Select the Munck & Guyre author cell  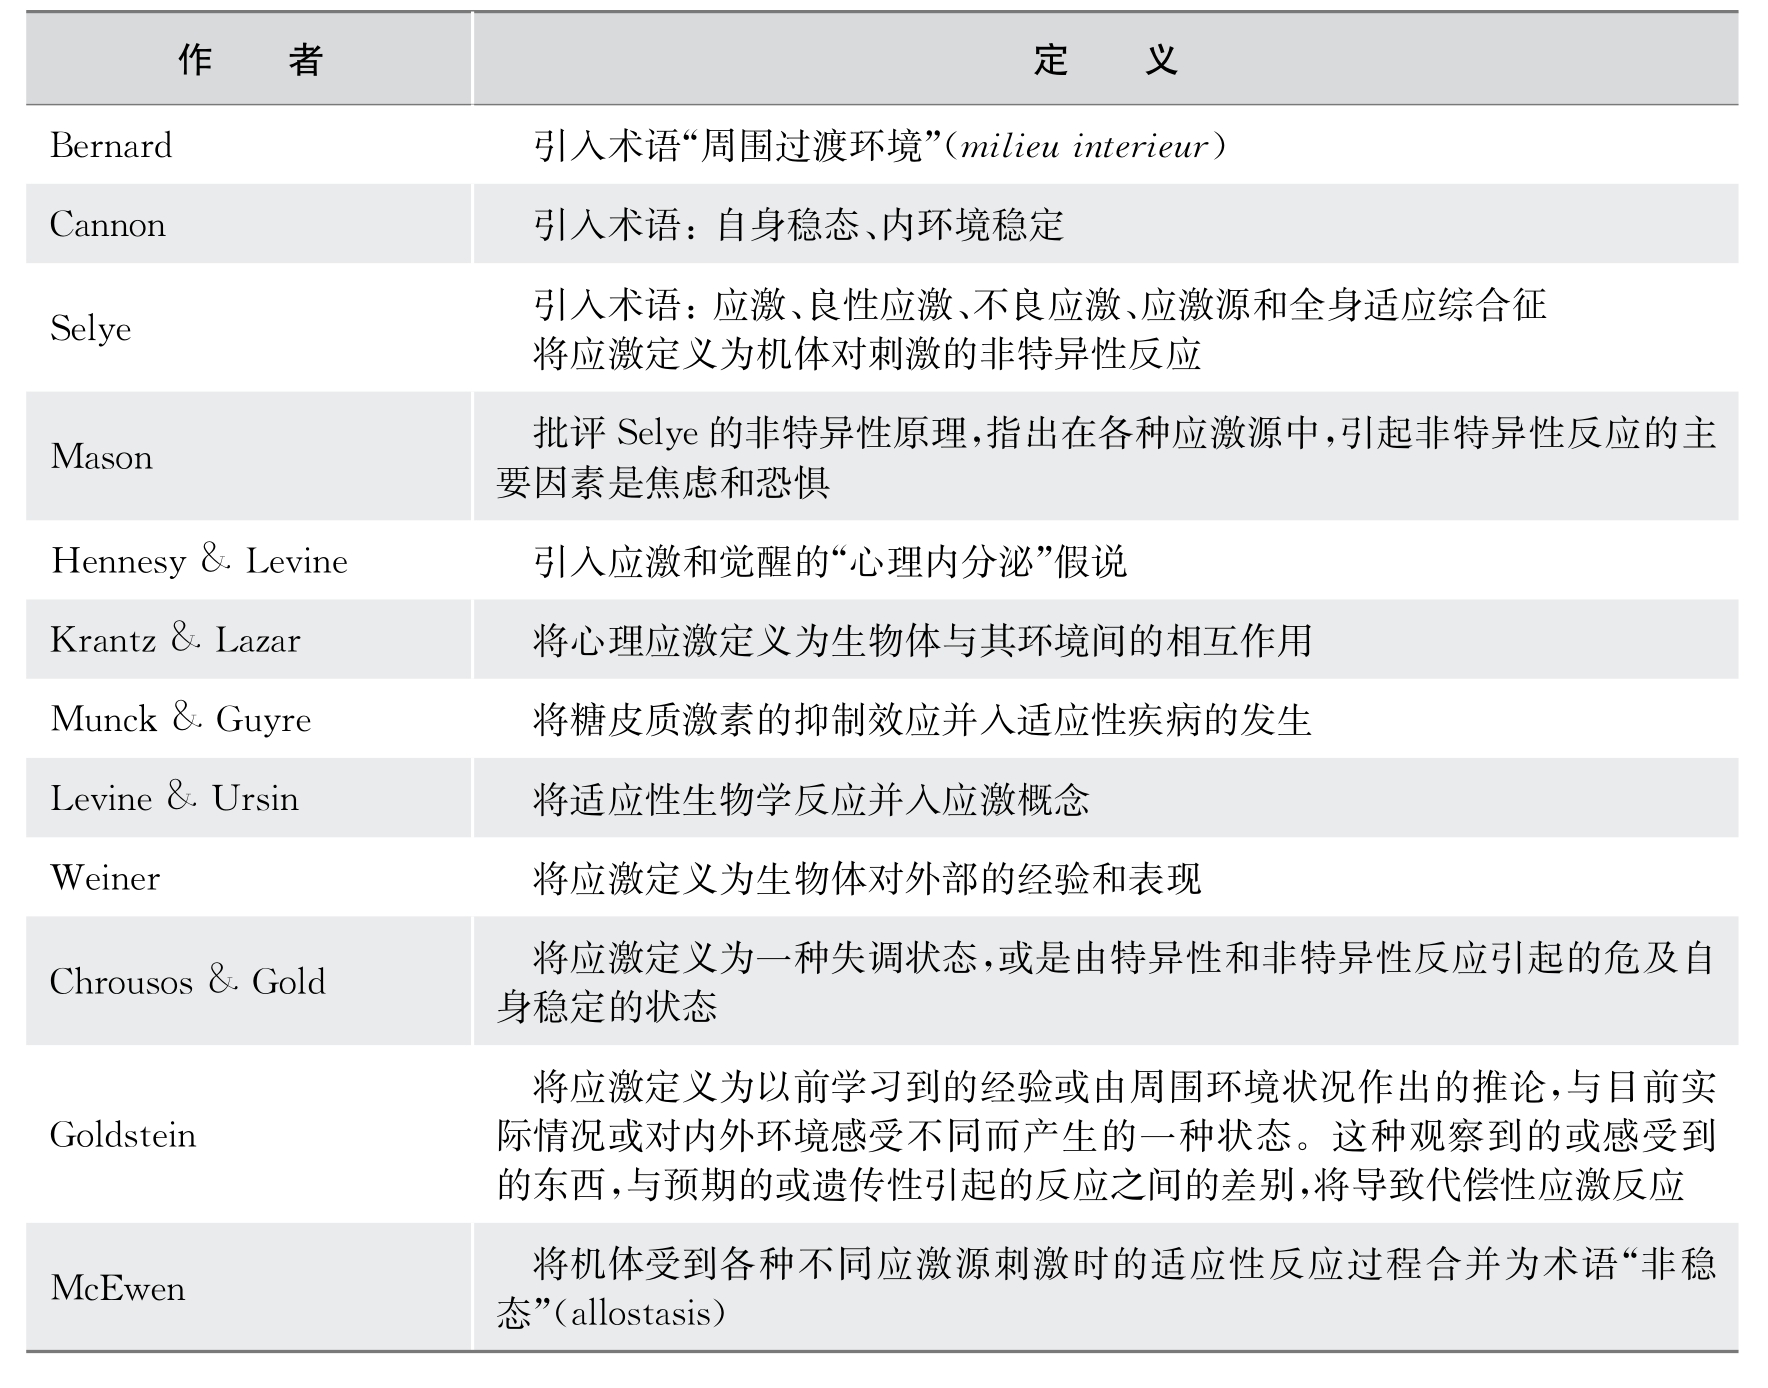pyautogui.click(x=181, y=719)
